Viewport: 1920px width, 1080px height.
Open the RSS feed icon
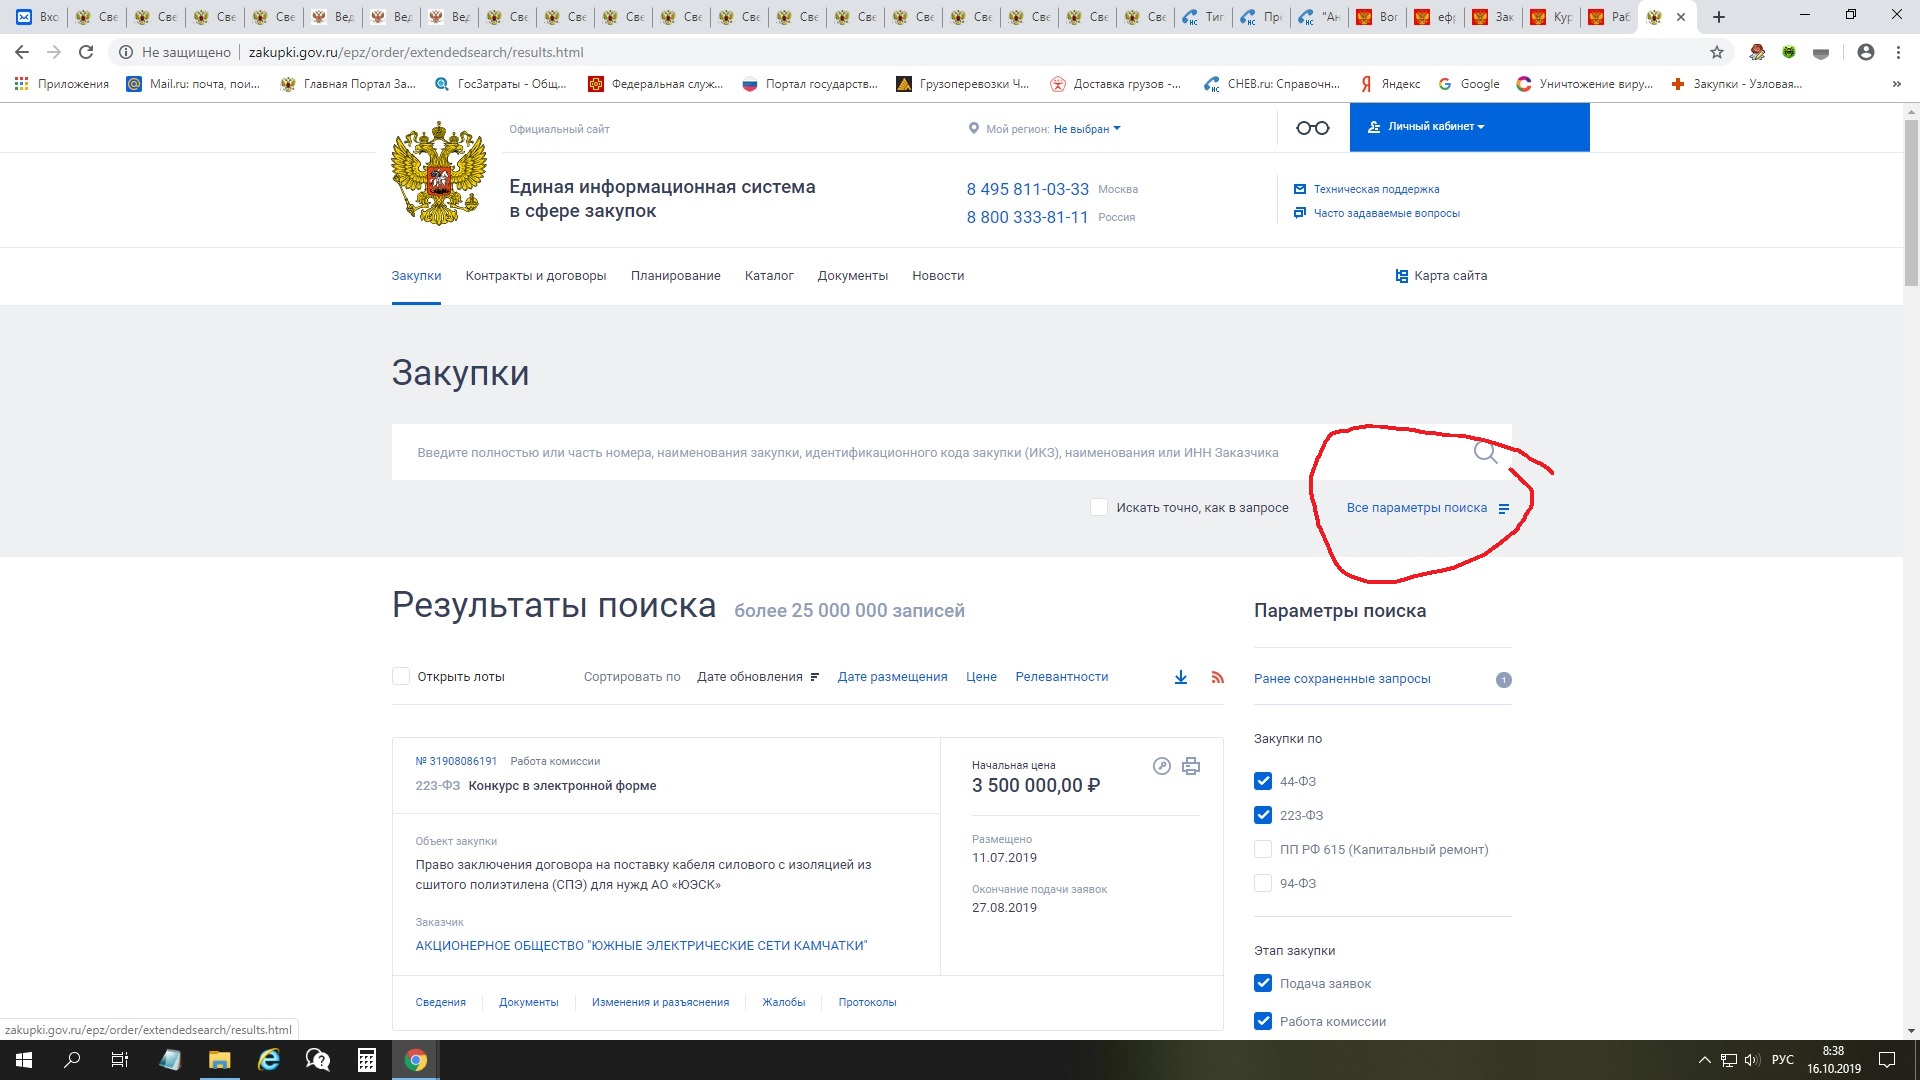click(1217, 677)
